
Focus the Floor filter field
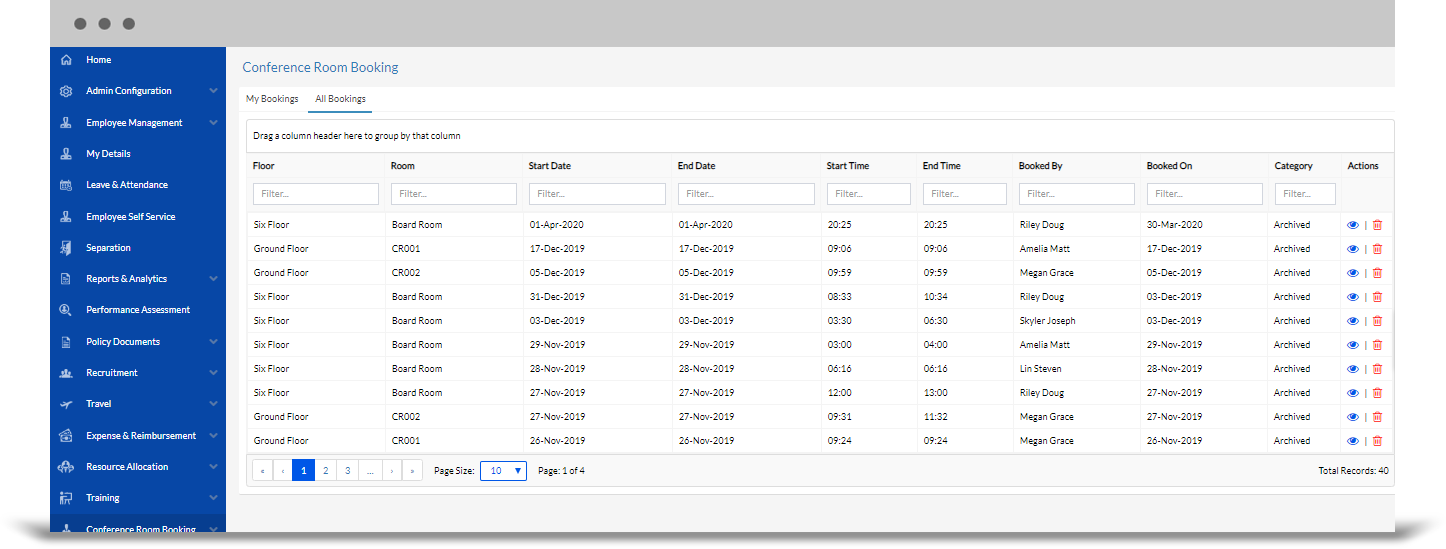316,194
